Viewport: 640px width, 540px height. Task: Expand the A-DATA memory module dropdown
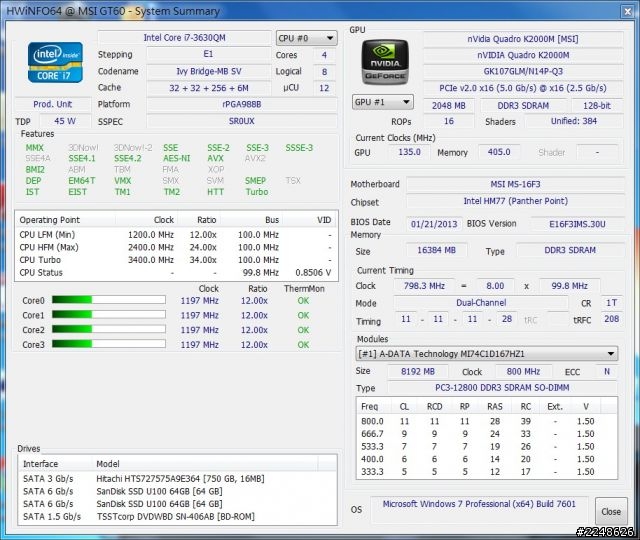487,353
